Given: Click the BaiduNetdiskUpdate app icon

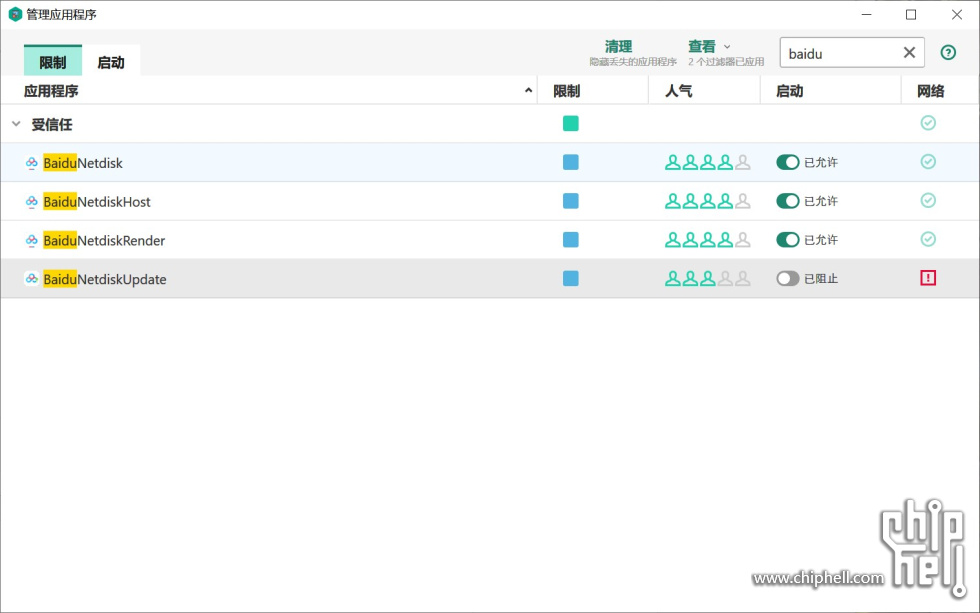Looking at the screenshot, I should click(x=31, y=279).
